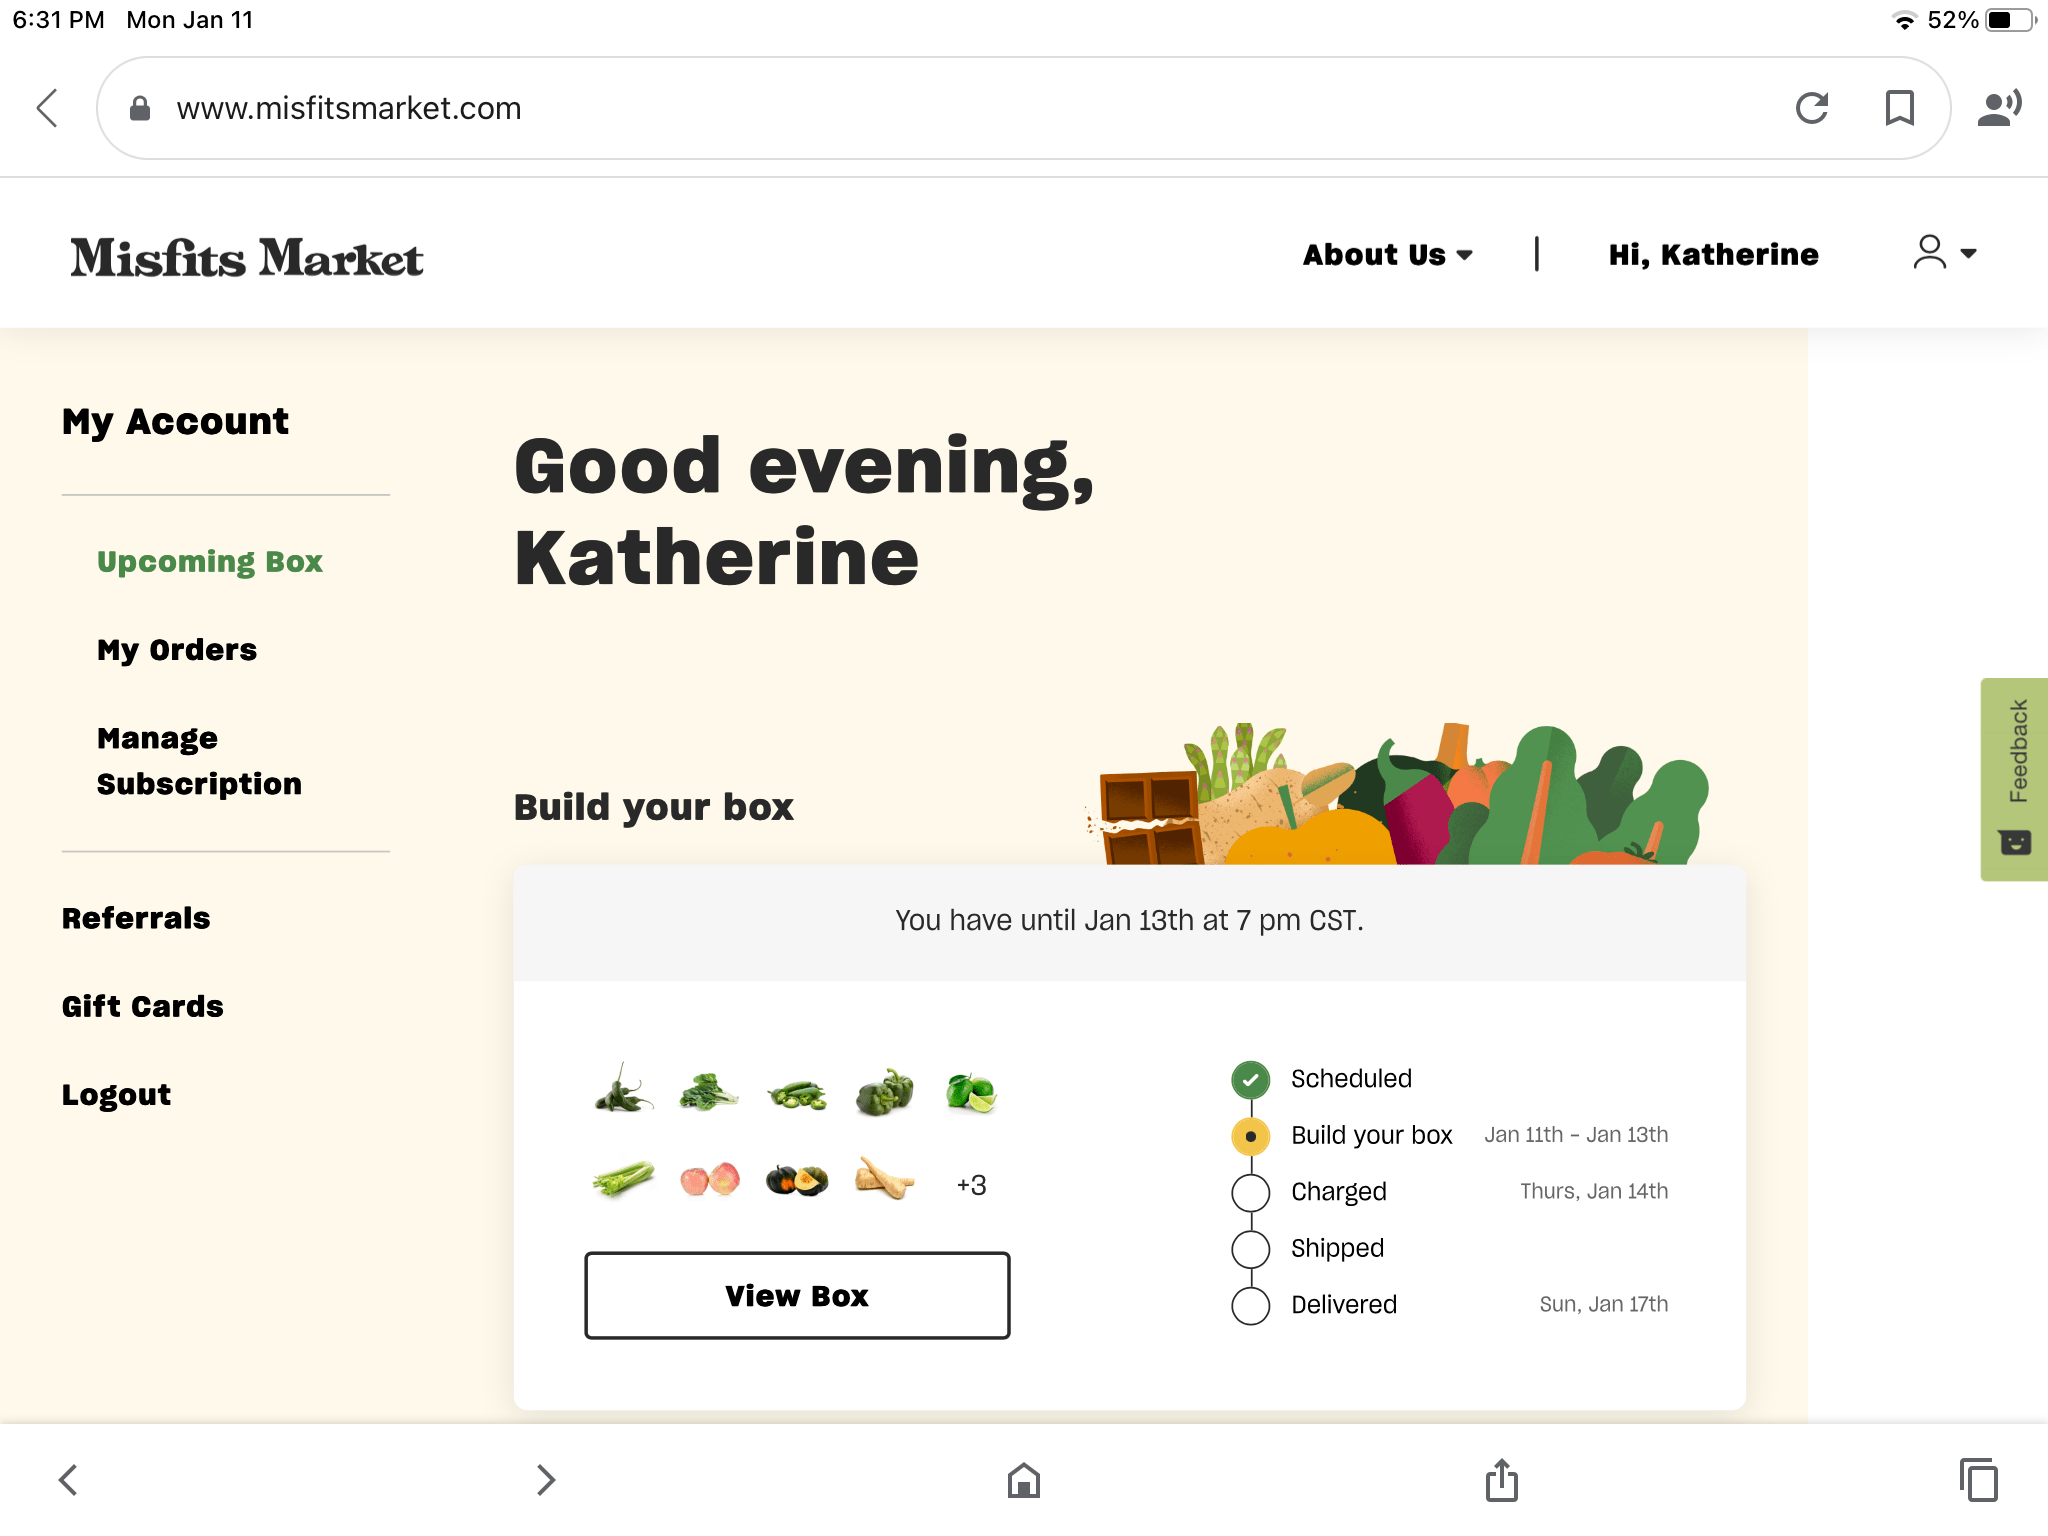The height and width of the screenshot is (1536, 2048).
Task: Bookmark this page using the bookmark icon
Action: (x=1899, y=108)
